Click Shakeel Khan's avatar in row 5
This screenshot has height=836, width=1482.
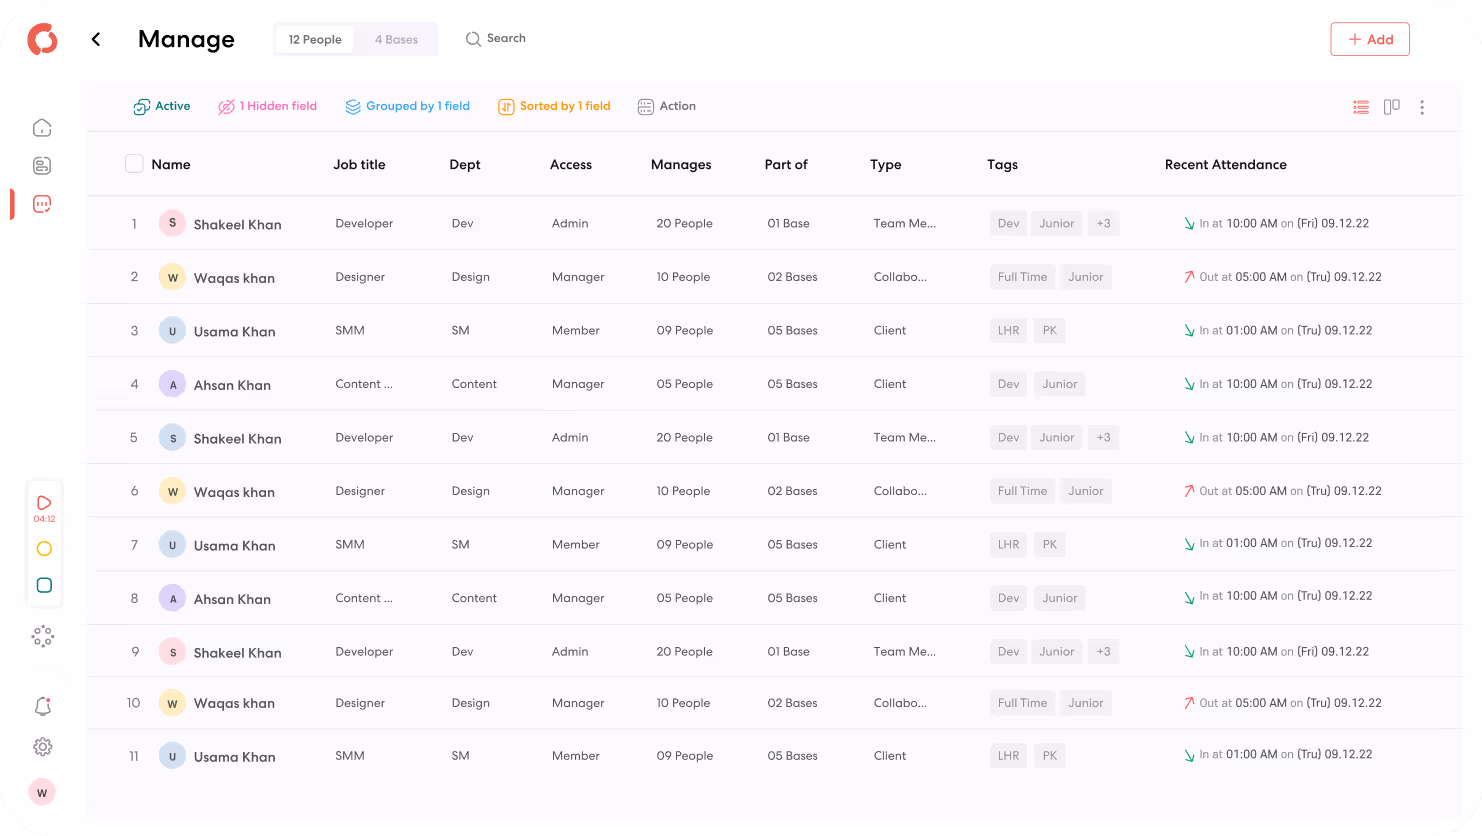coord(172,438)
